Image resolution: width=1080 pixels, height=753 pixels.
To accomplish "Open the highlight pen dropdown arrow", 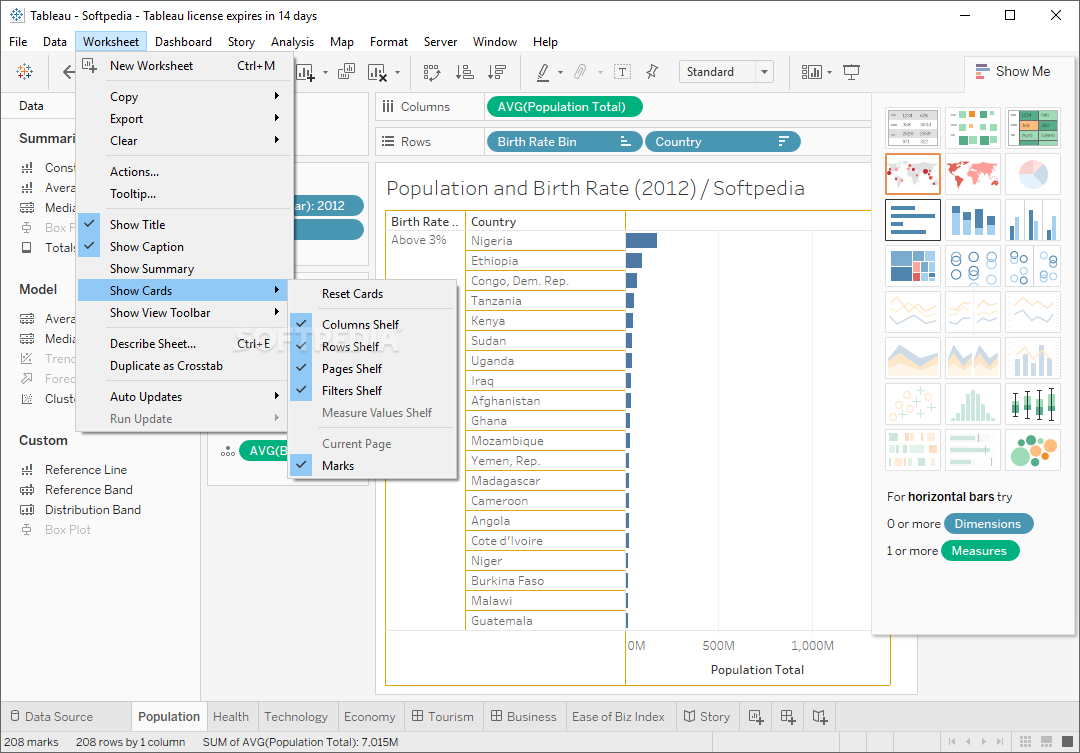I will [560, 72].
